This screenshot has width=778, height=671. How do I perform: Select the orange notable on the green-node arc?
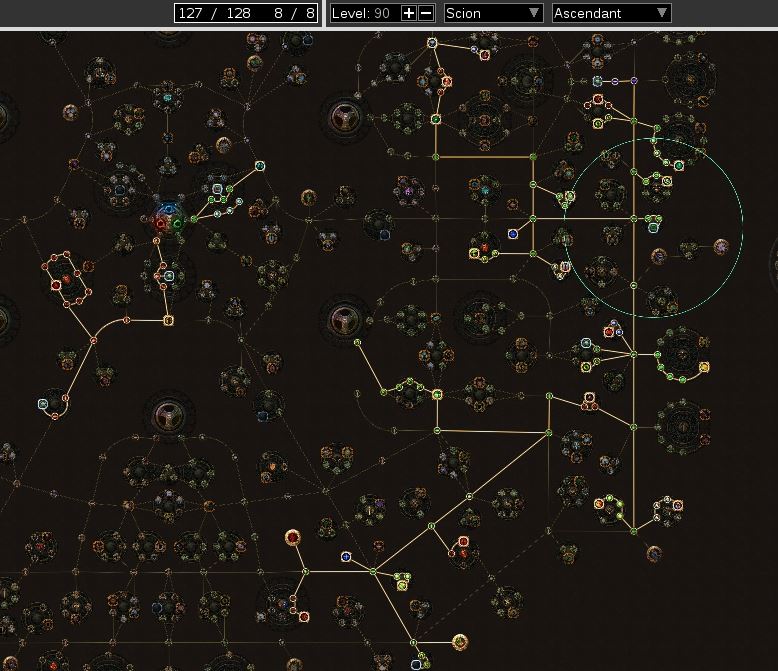tap(599, 504)
